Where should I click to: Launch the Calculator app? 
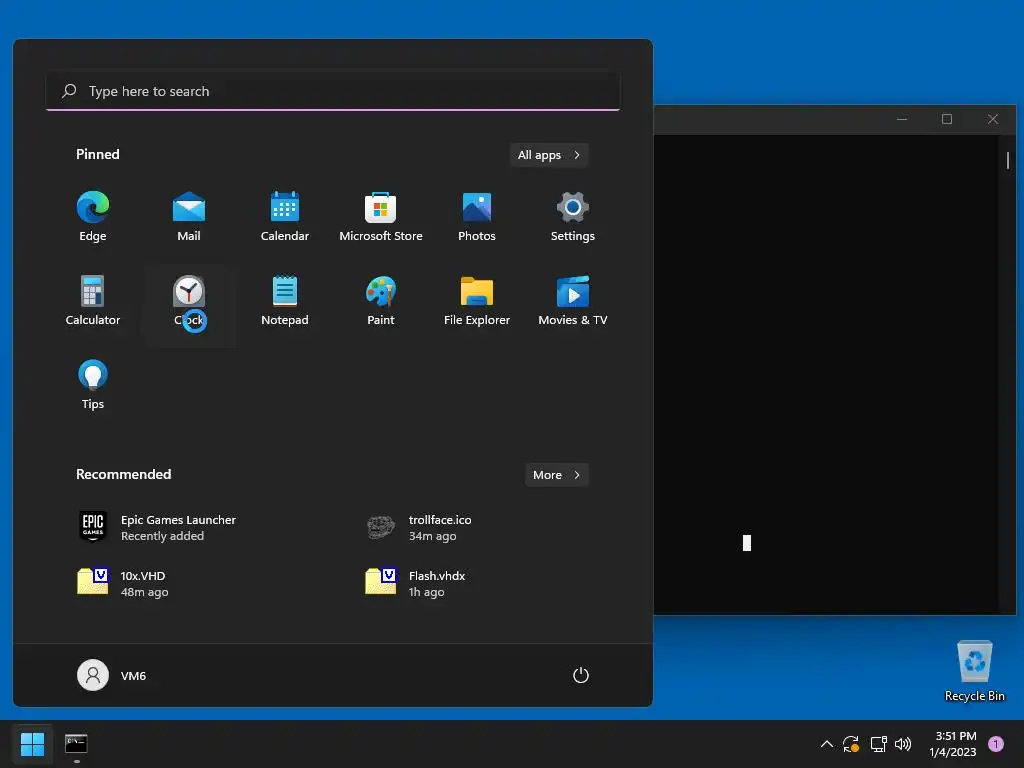(93, 300)
